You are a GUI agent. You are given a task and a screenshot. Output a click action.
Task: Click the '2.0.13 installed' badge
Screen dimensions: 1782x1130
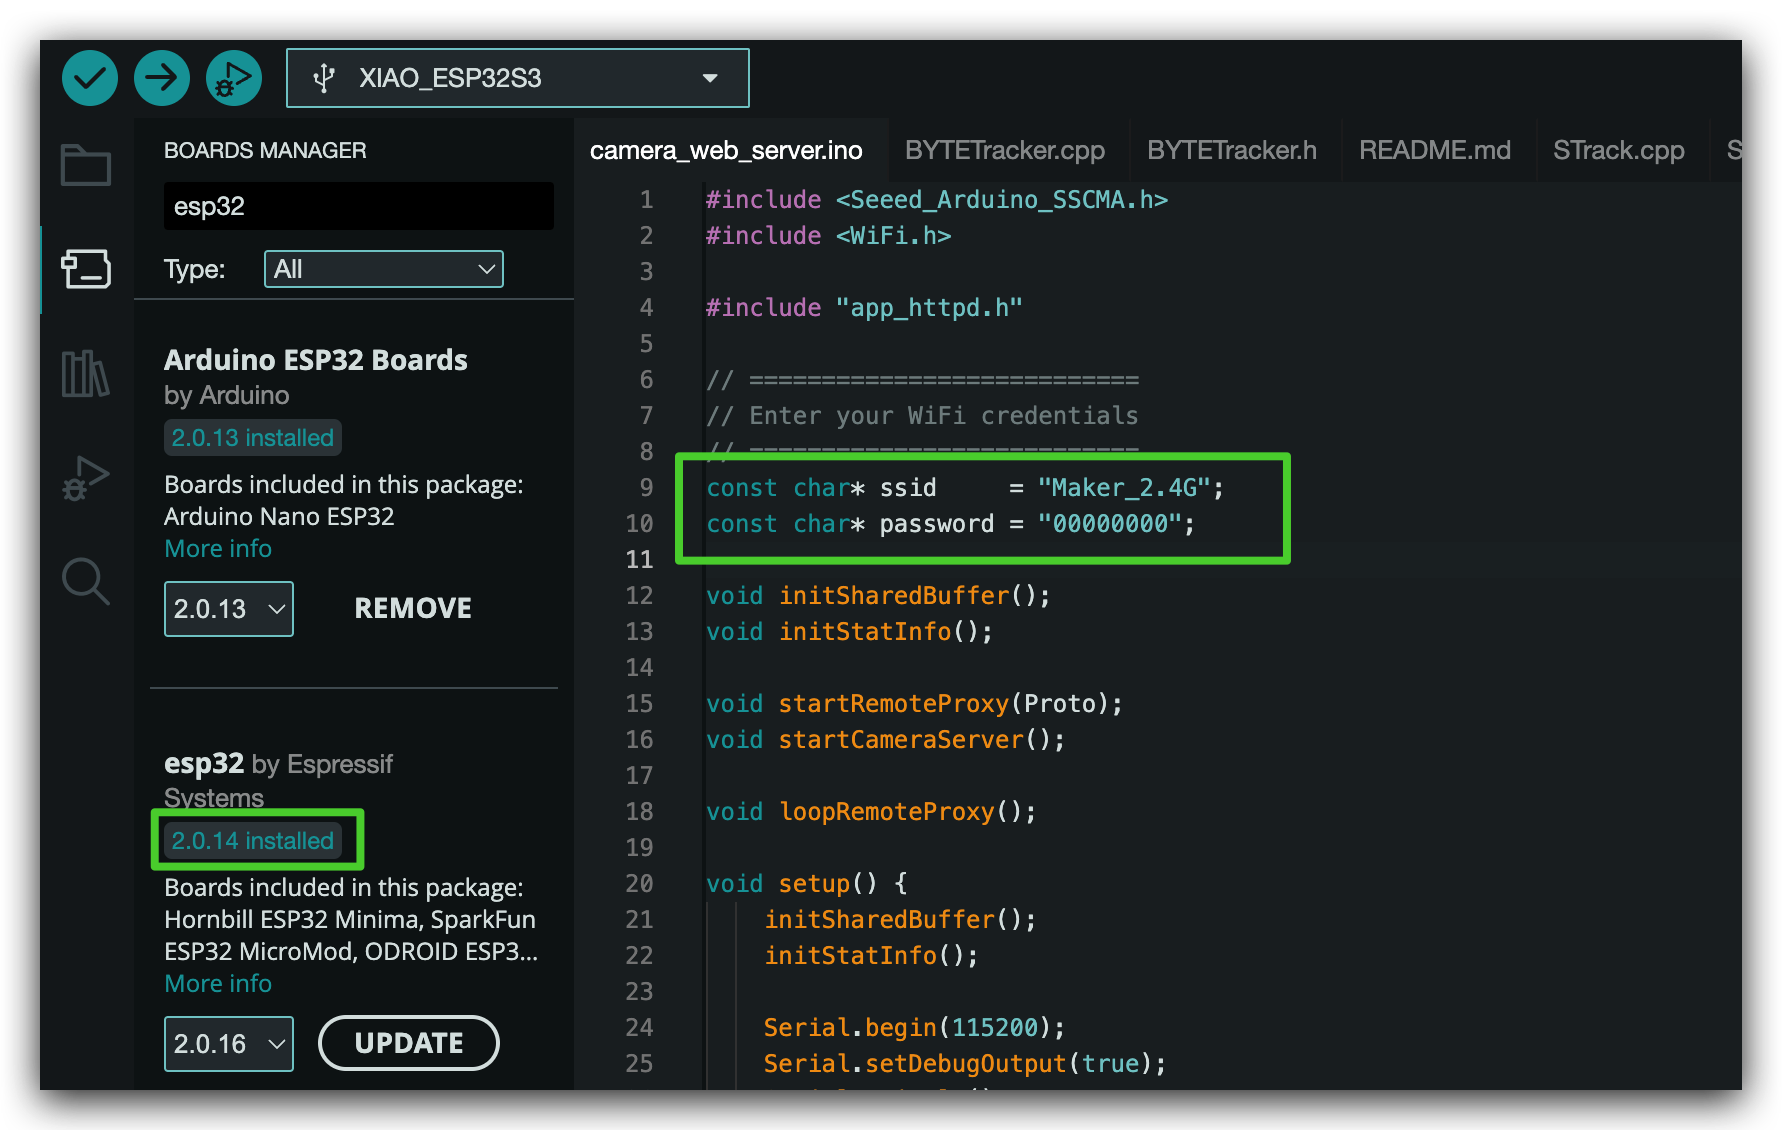[x=252, y=438]
